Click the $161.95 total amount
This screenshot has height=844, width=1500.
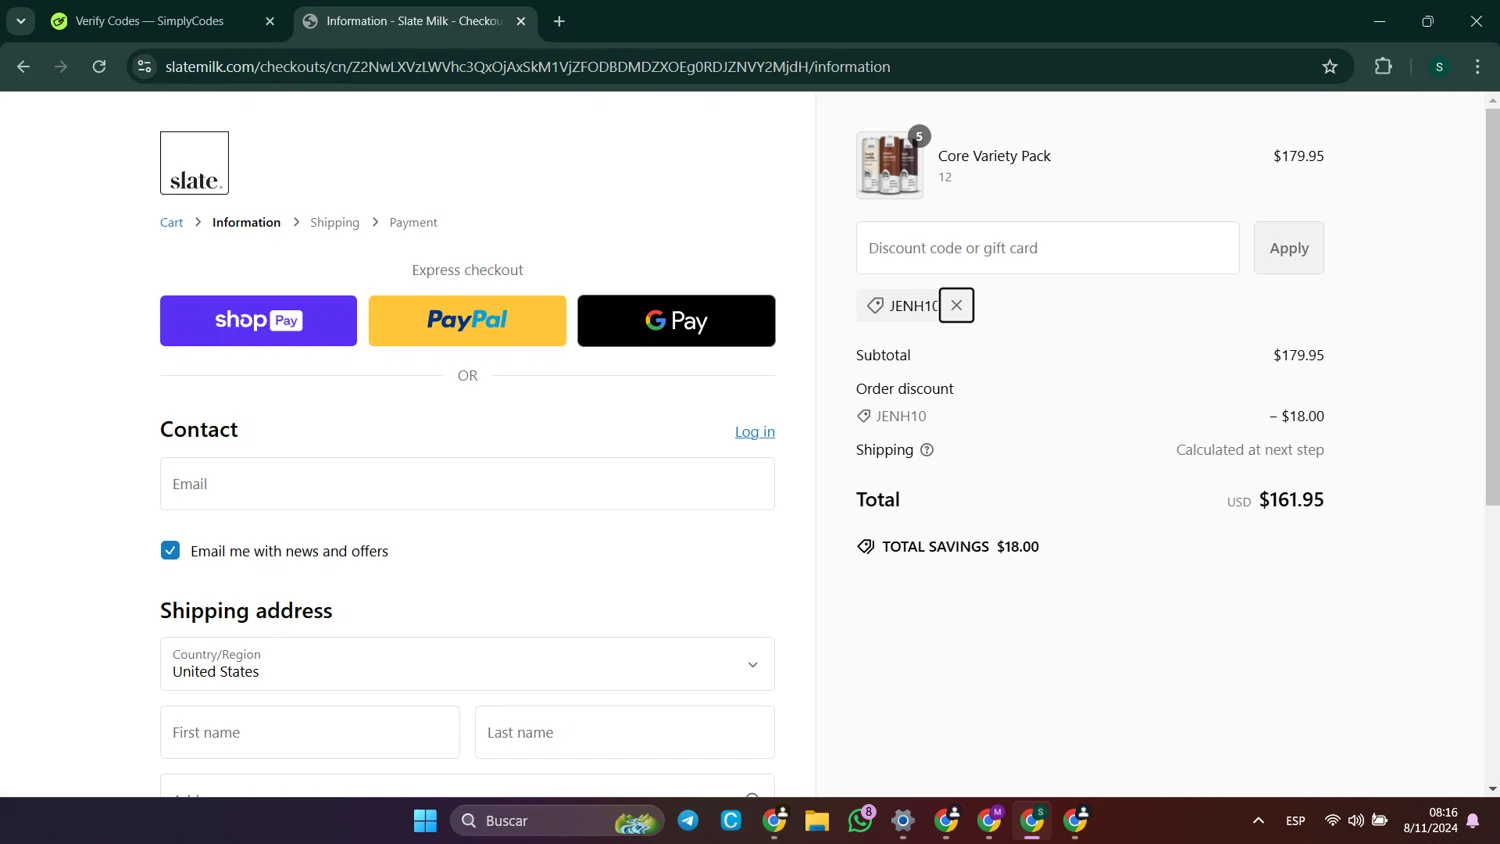1291,500
